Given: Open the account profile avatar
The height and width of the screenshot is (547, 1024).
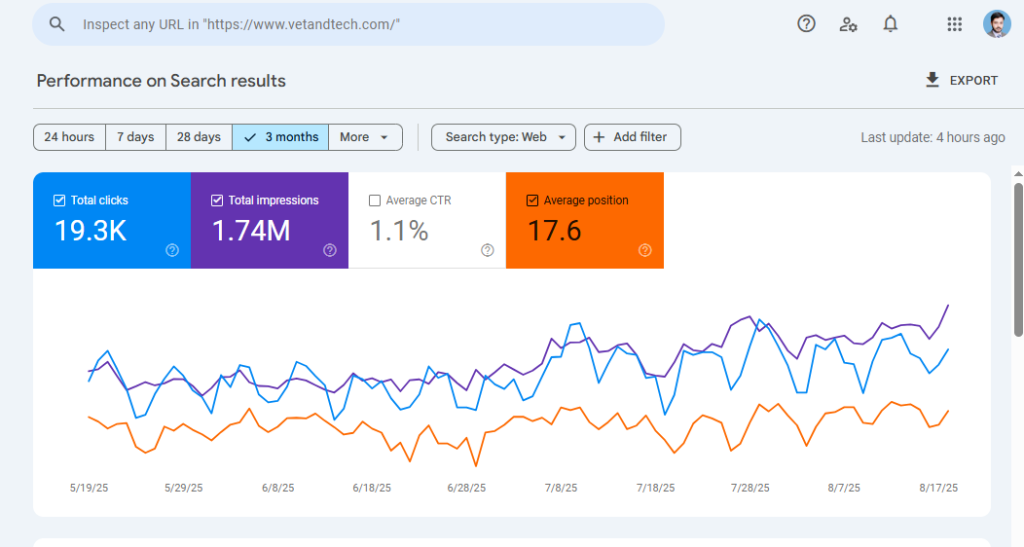Looking at the screenshot, I should pyautogui.click(x=997, y=24).
